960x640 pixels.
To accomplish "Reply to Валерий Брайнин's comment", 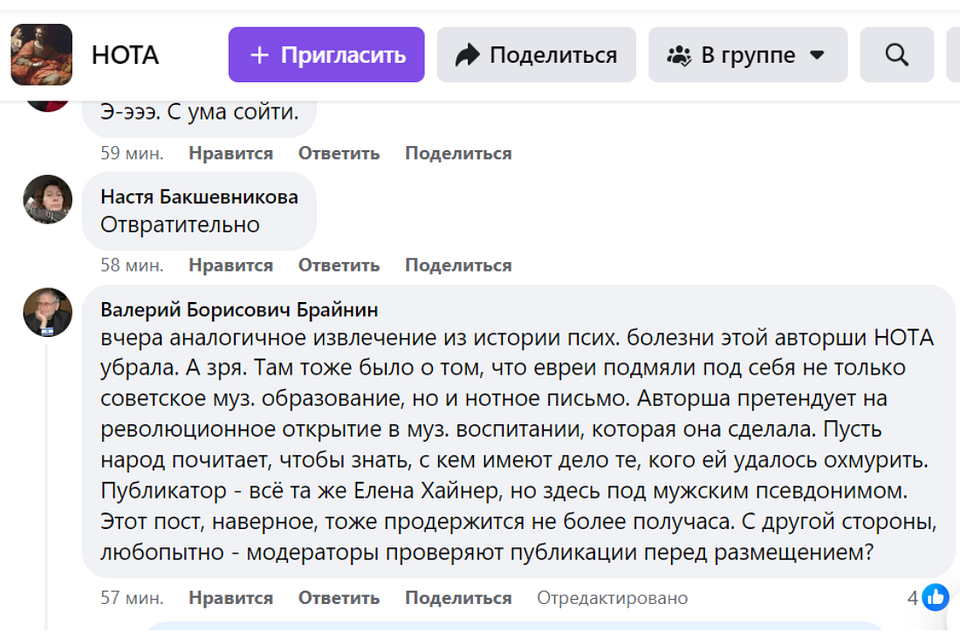I will coord(338,598).
